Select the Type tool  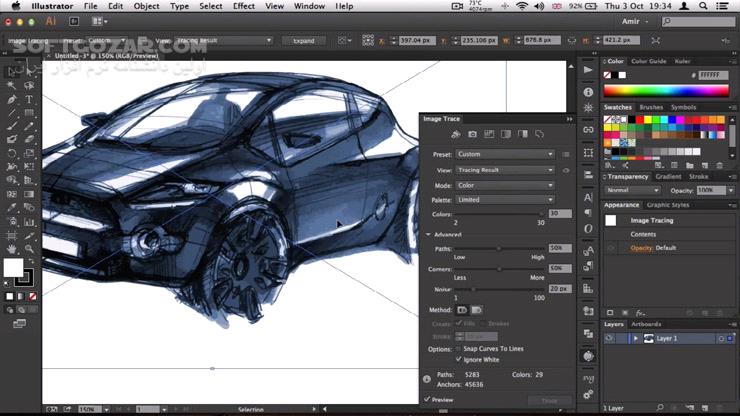(29, 100)
